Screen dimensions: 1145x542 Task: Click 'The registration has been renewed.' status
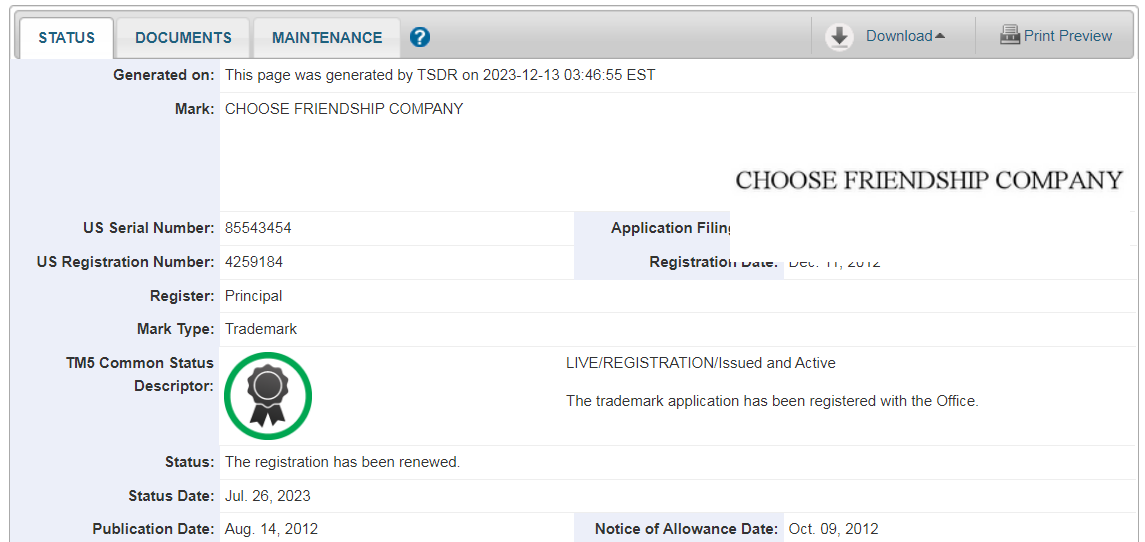pos(342,462)
